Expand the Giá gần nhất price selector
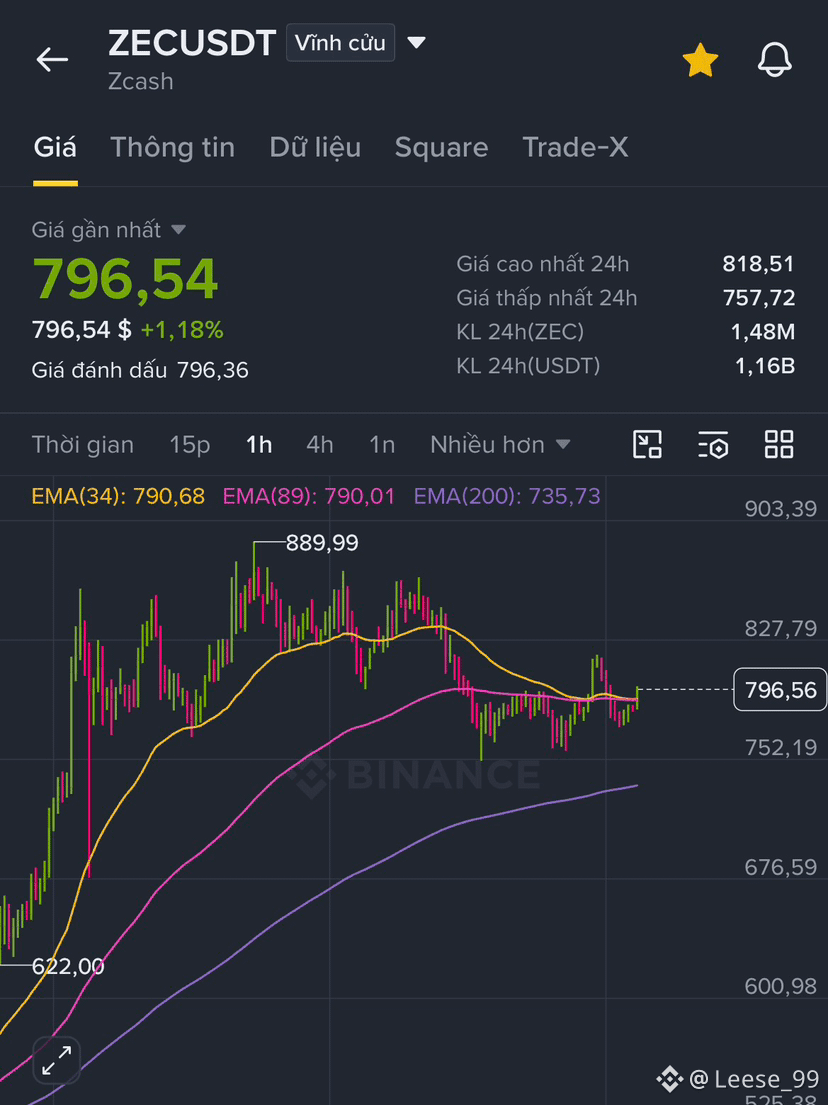The image size is (828, 1105). (109, 230)
